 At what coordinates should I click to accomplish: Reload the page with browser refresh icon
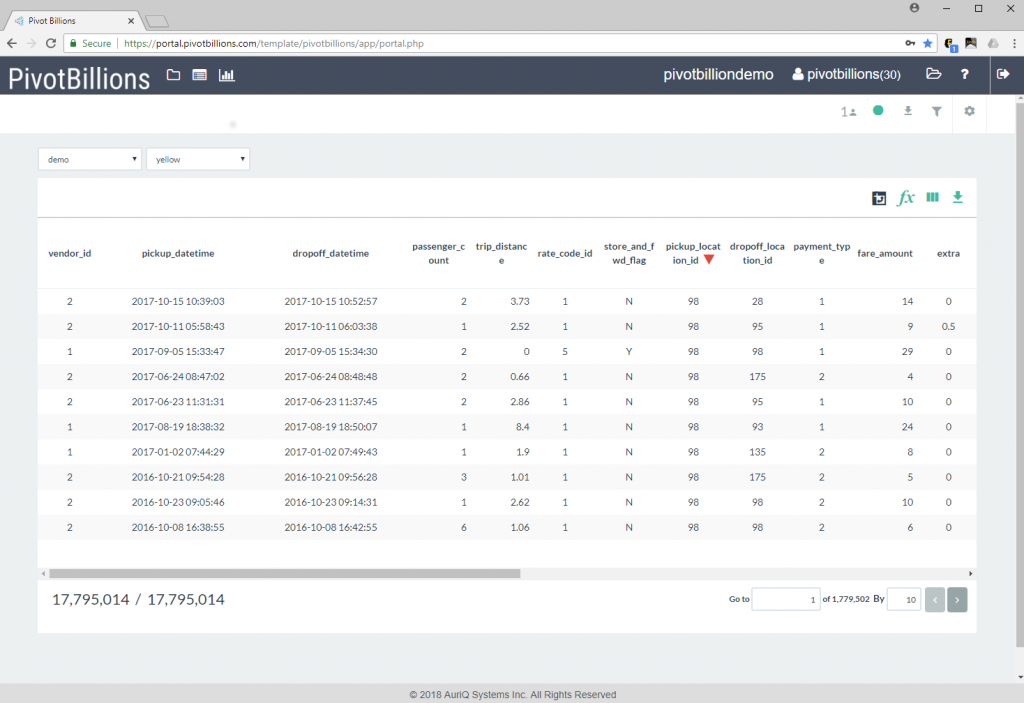click(51, 43)
